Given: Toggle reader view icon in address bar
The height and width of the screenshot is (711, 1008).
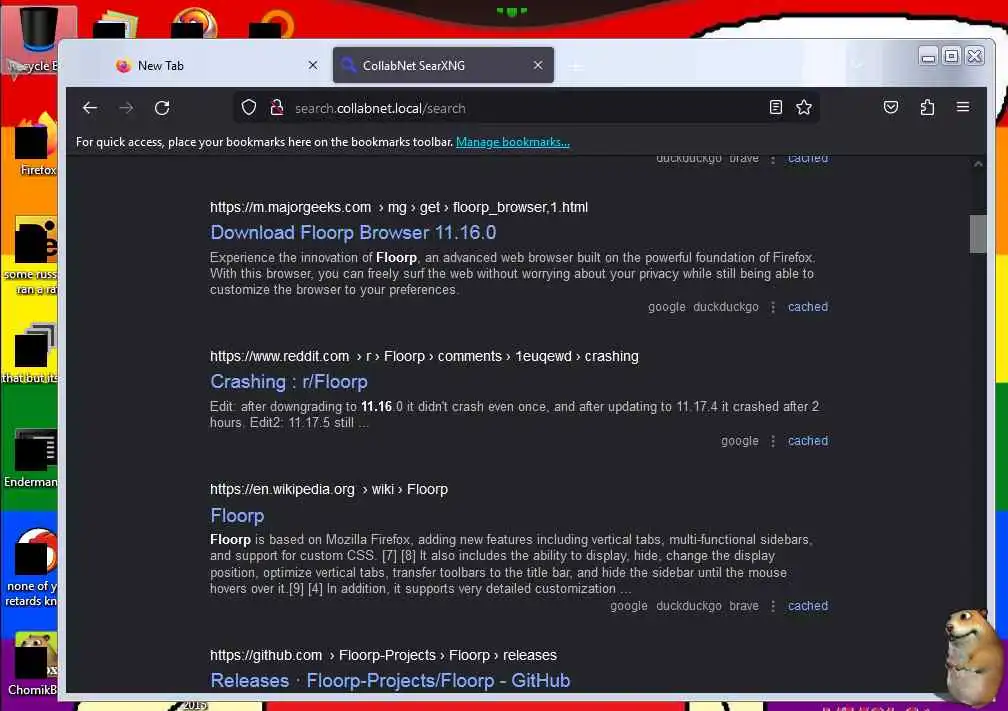Looking at the screenshot, I should [x=776, y=107].
